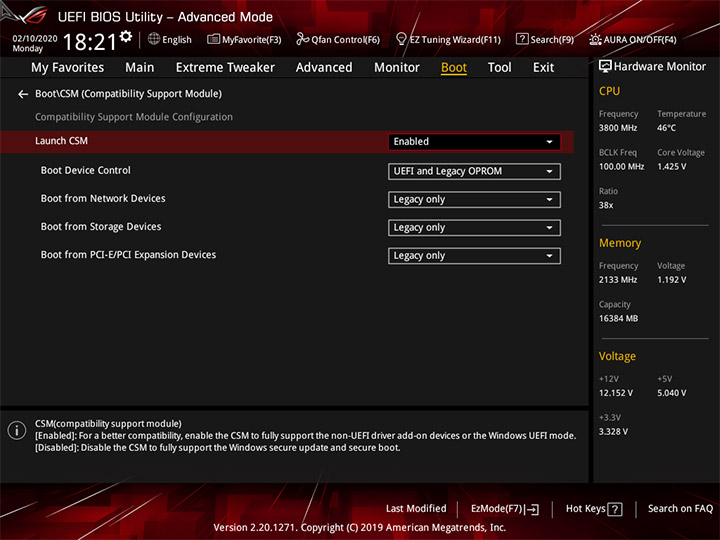Open Search on FAQ link
Image resolution: width=720 pixels, height=540 pixels.
coord(680,508)
